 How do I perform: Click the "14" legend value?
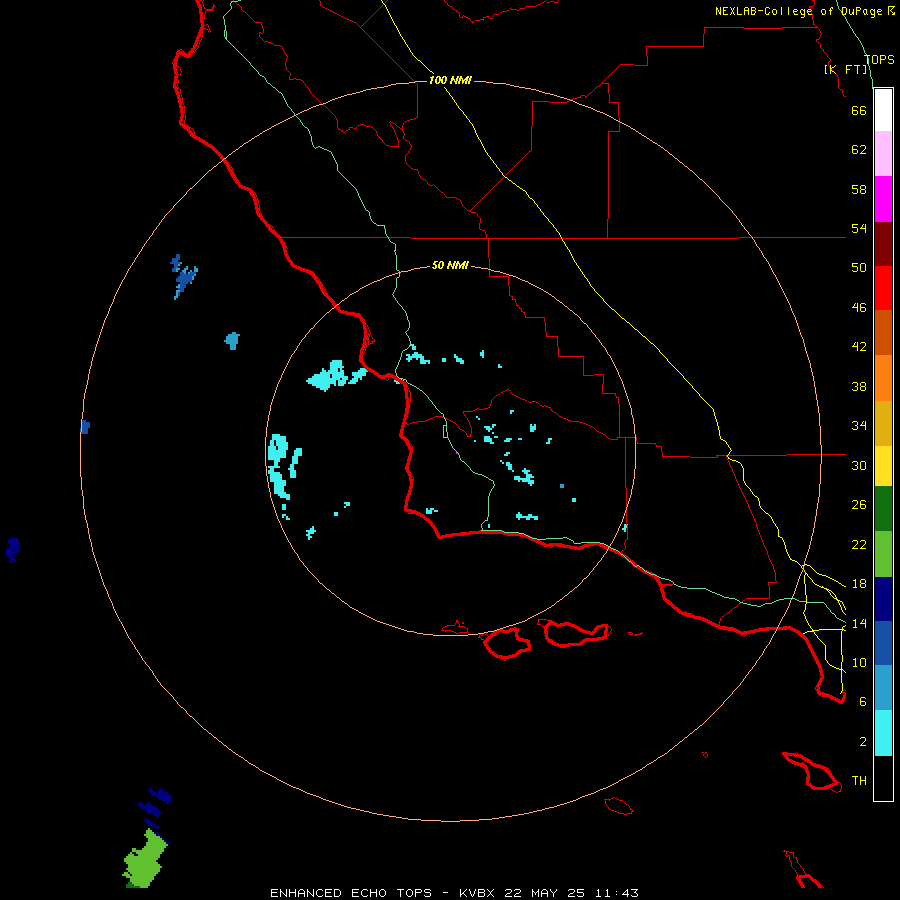[x=859, y=624]
